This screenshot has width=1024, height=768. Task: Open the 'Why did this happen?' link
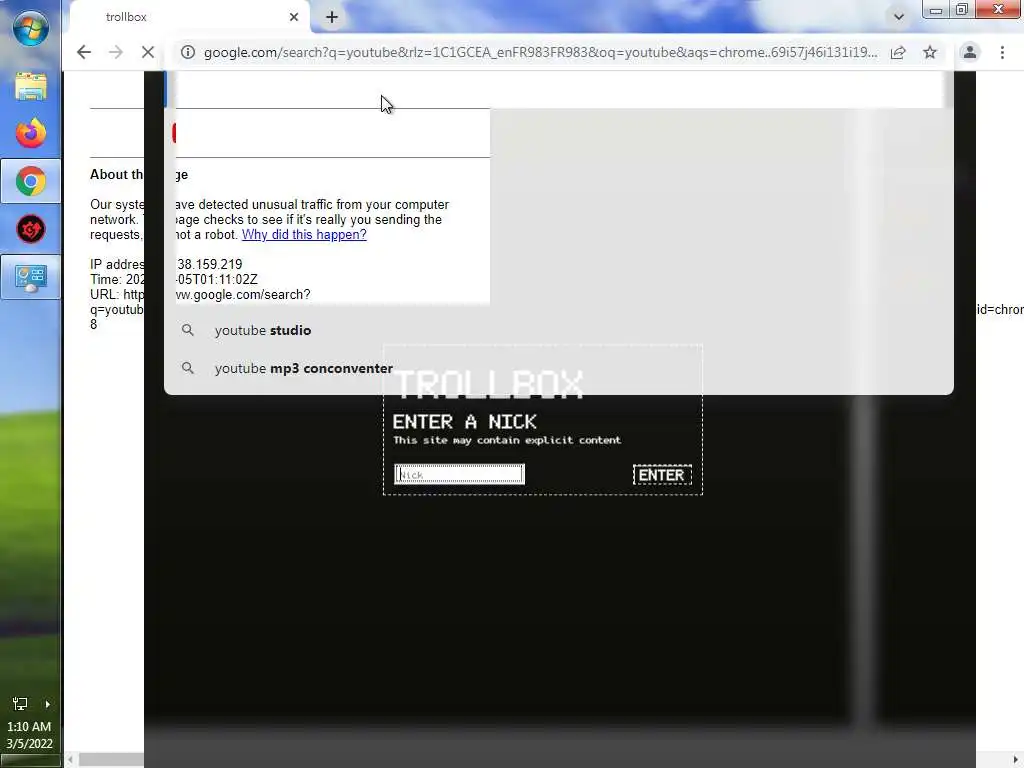[x=304, y=234]
